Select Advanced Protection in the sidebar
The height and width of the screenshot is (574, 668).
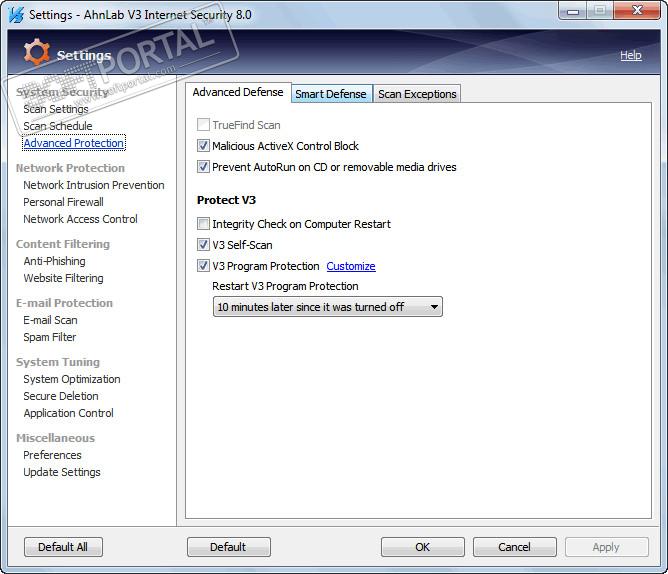pos(74,143)
